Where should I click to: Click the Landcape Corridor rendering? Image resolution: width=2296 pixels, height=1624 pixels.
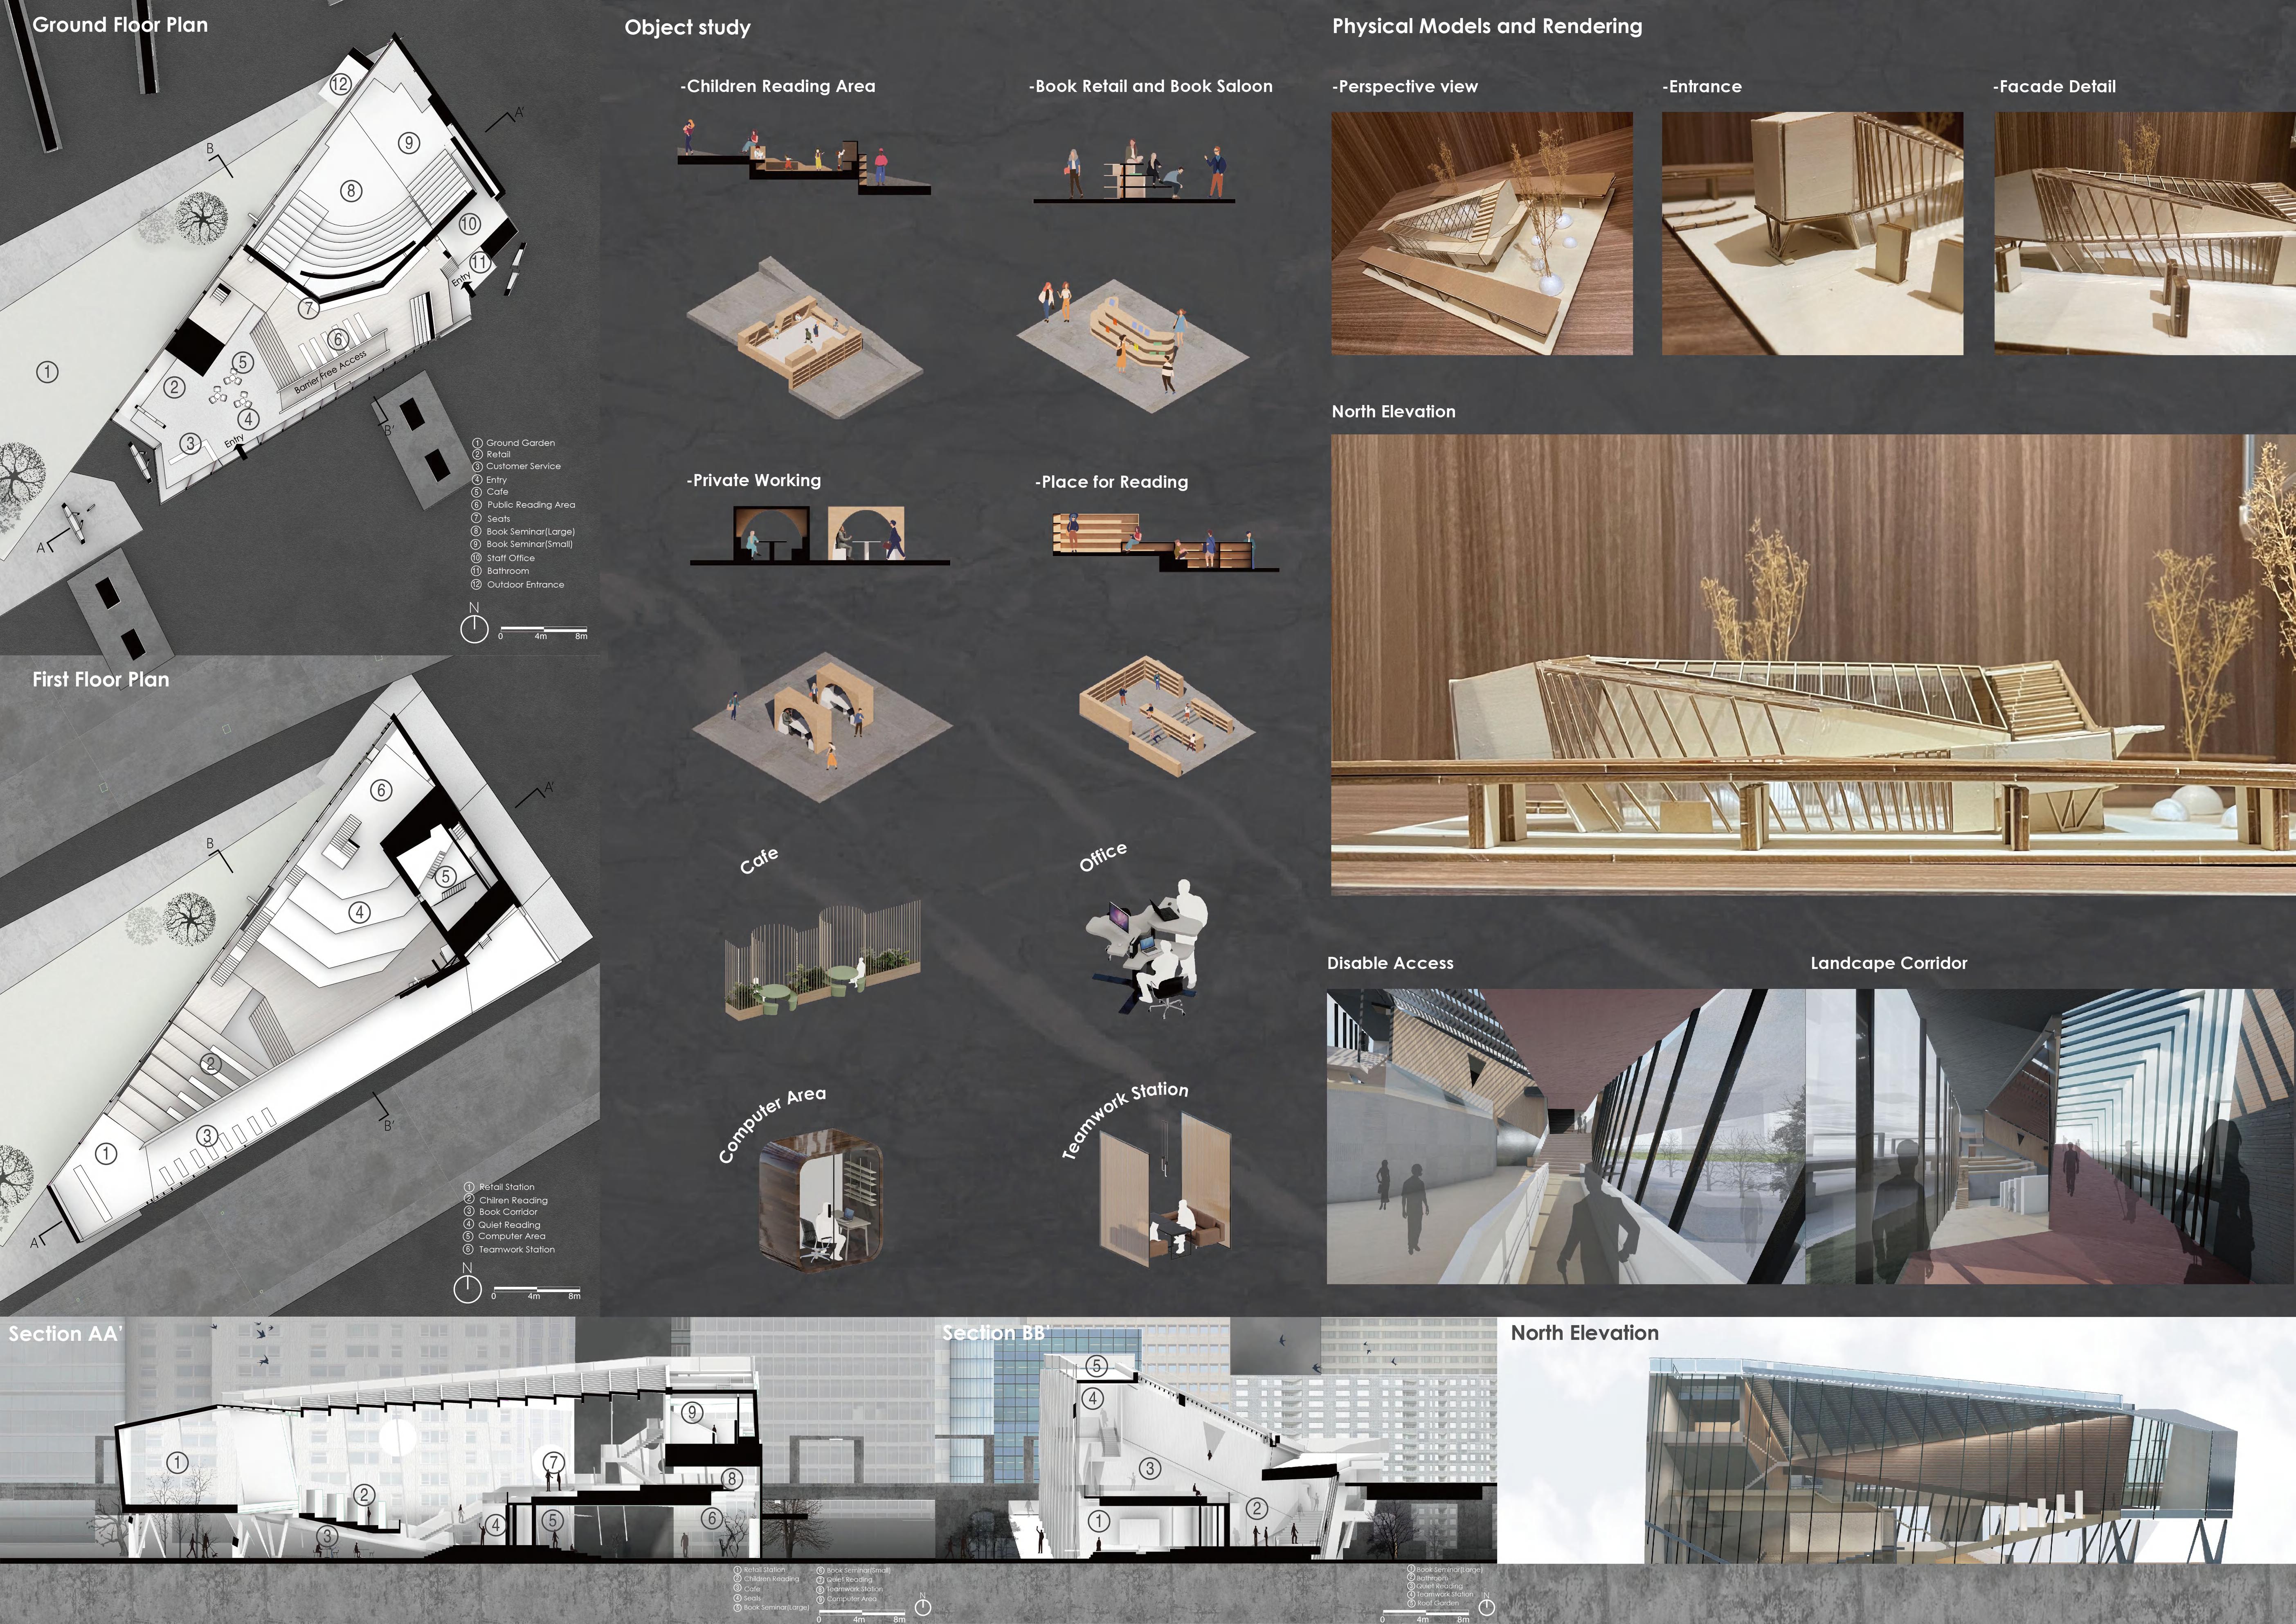(2050, 1136)
